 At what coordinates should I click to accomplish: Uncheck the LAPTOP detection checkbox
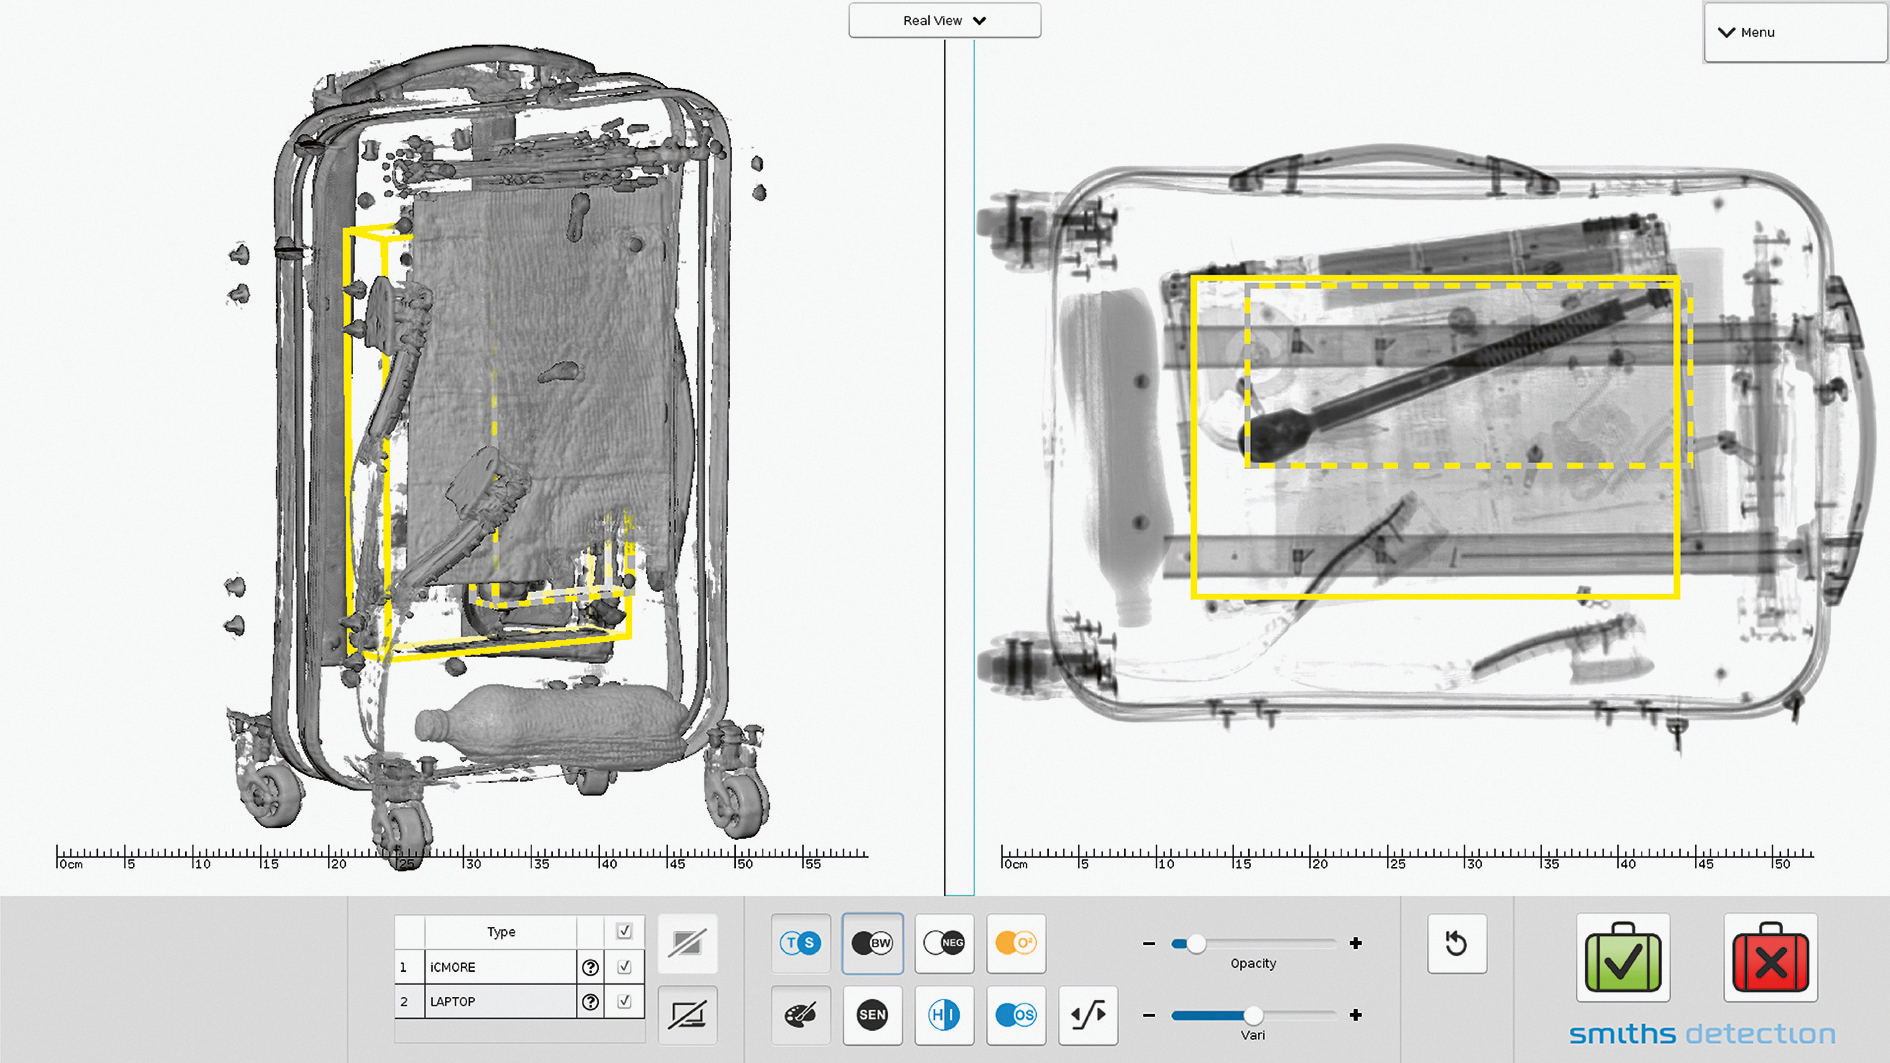point(624,1001)
